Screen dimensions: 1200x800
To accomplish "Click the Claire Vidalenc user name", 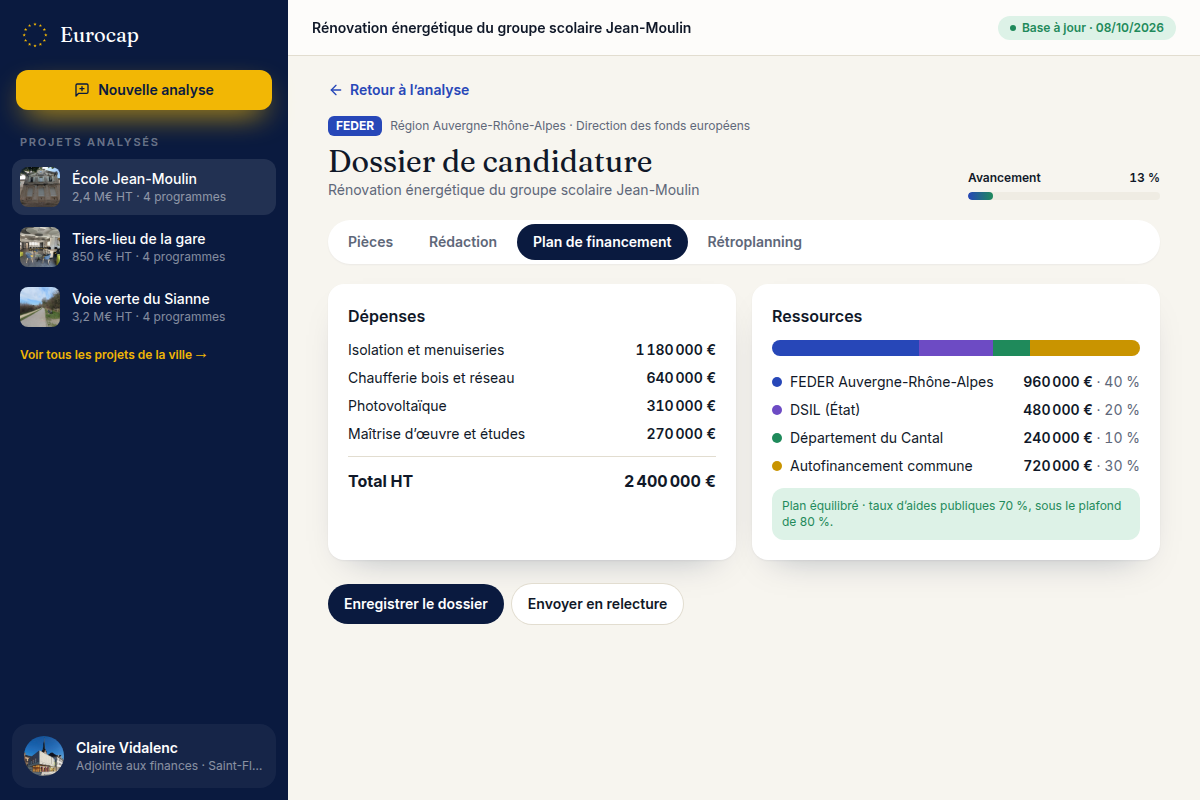I will pos(127,748).
